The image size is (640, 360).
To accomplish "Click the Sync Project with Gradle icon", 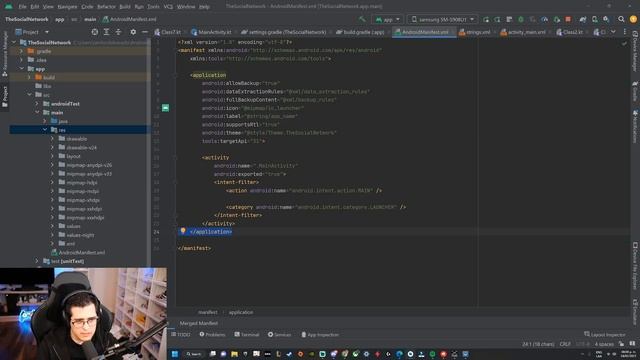I will coord(583,19).
